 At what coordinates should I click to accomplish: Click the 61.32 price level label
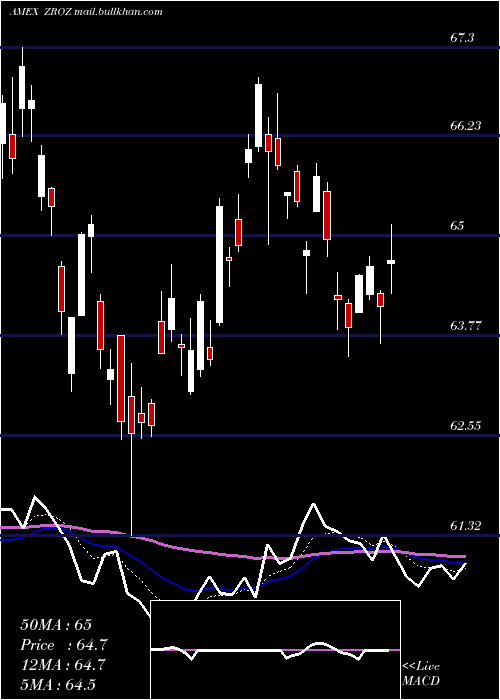(466, 526)
